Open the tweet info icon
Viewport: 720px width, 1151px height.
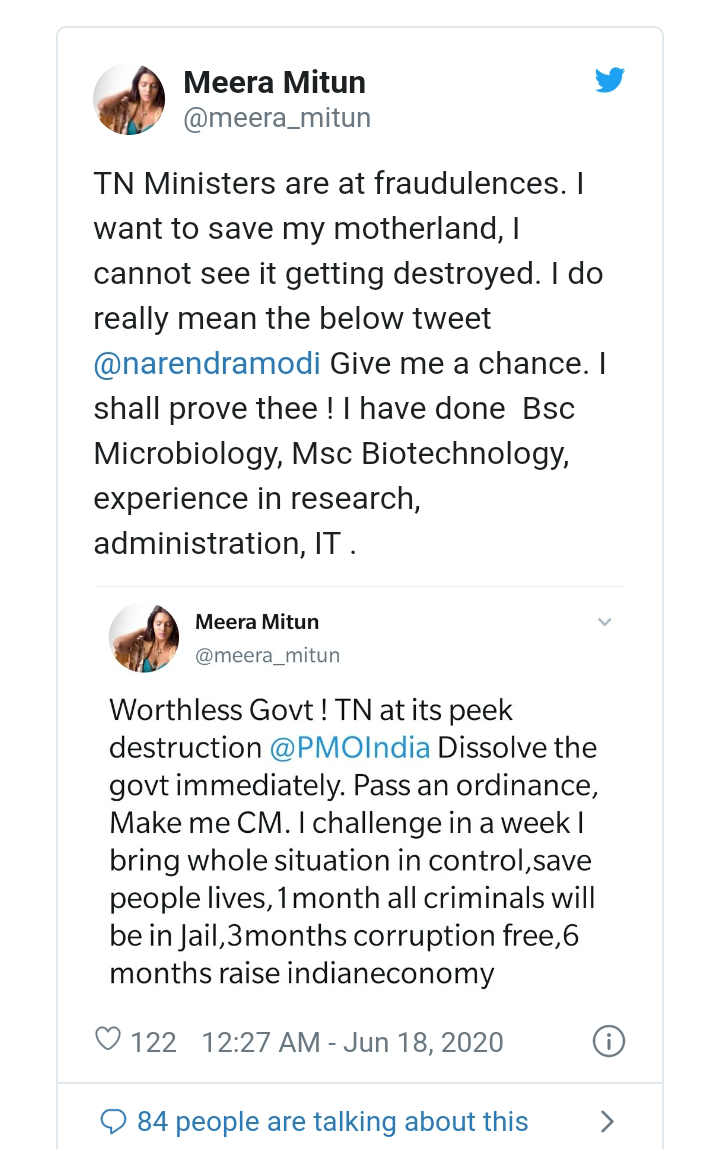coord(609,1041)
